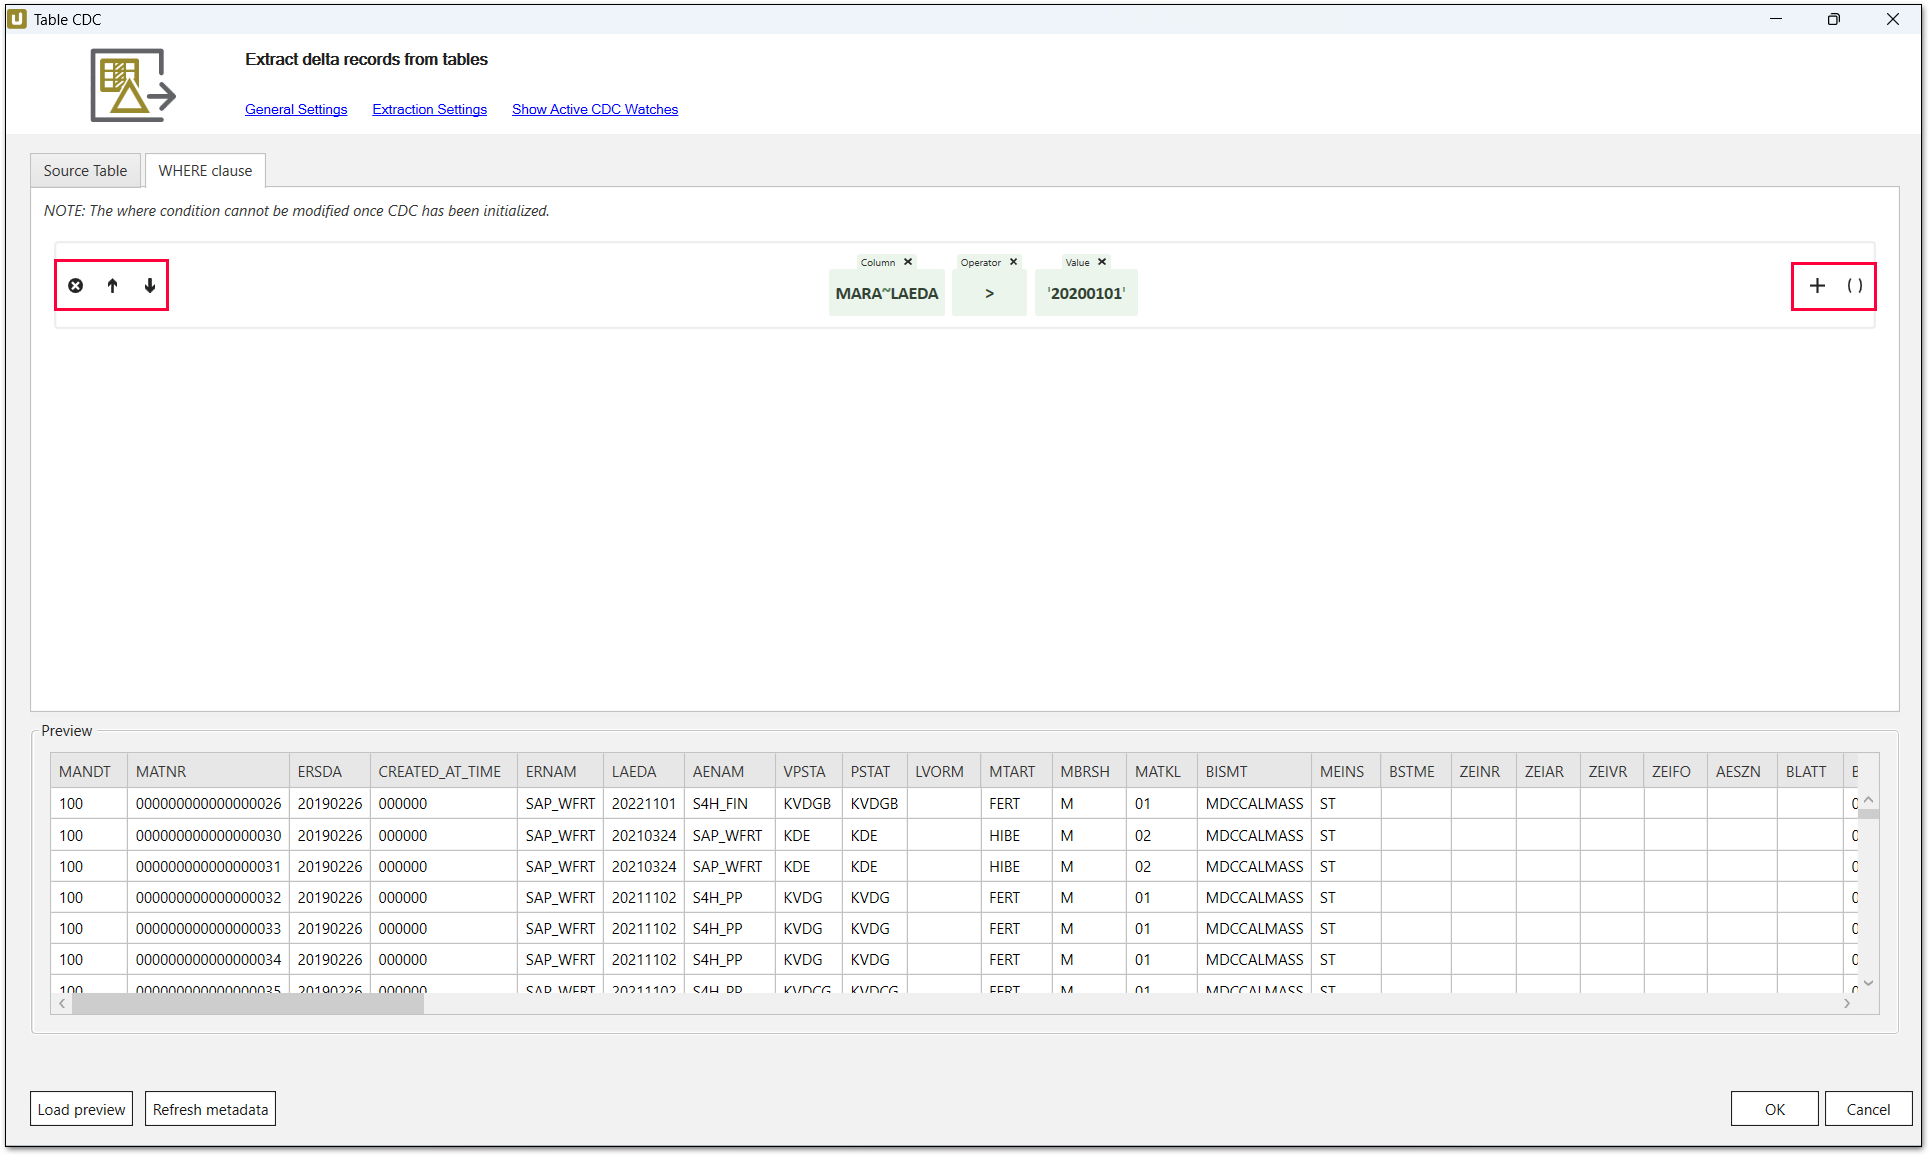The height and width of the screenshot is (1156, 1930).
Task: Click the horizontal preview scrollbar thumb
Action: (x=247, y=1004)
